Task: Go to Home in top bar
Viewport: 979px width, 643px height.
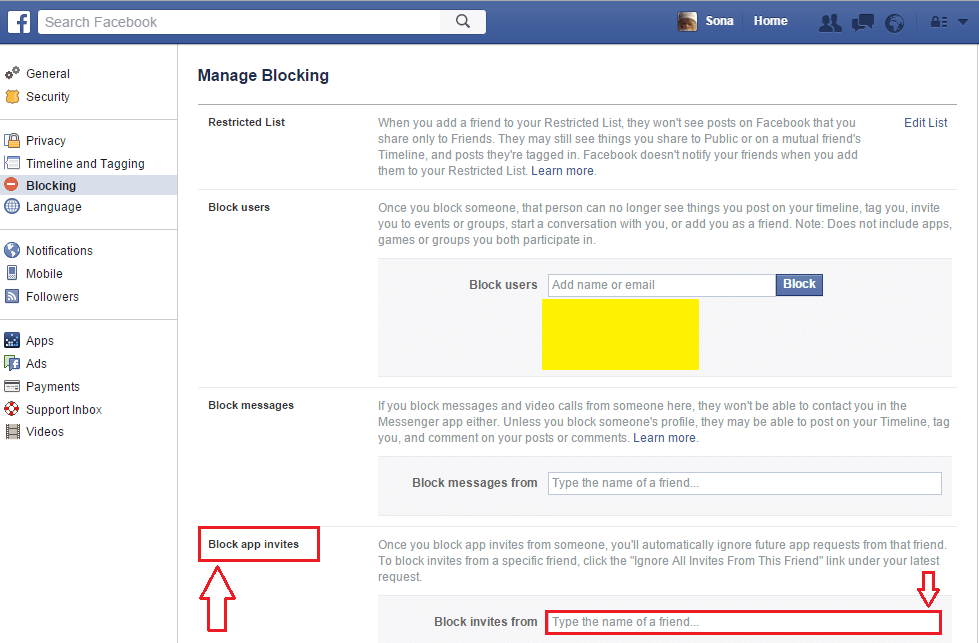Action: coord(770,21)
